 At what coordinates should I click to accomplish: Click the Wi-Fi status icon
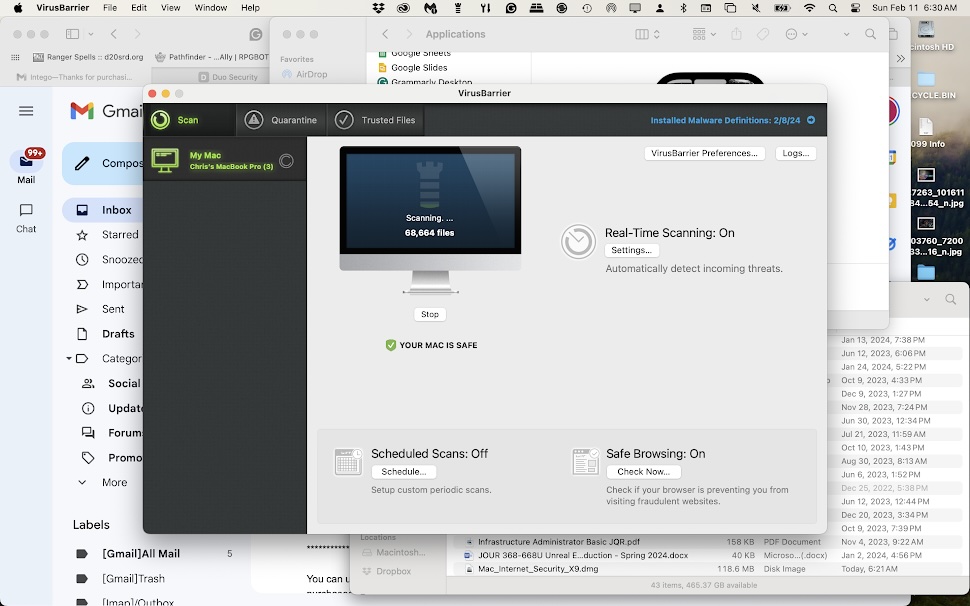[x=809, y=7]
